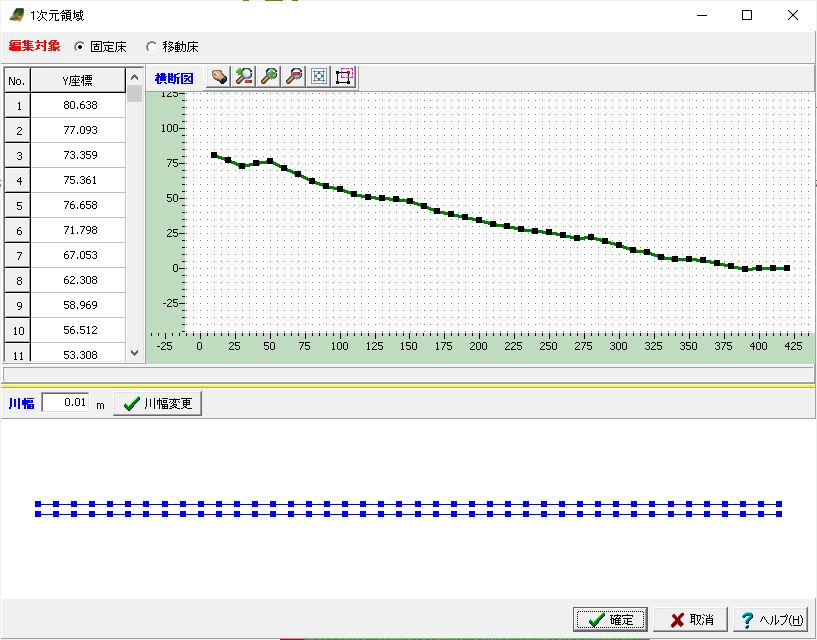Maximize the 1次元領域 window

pyautogui.click(x=747, y=15)
